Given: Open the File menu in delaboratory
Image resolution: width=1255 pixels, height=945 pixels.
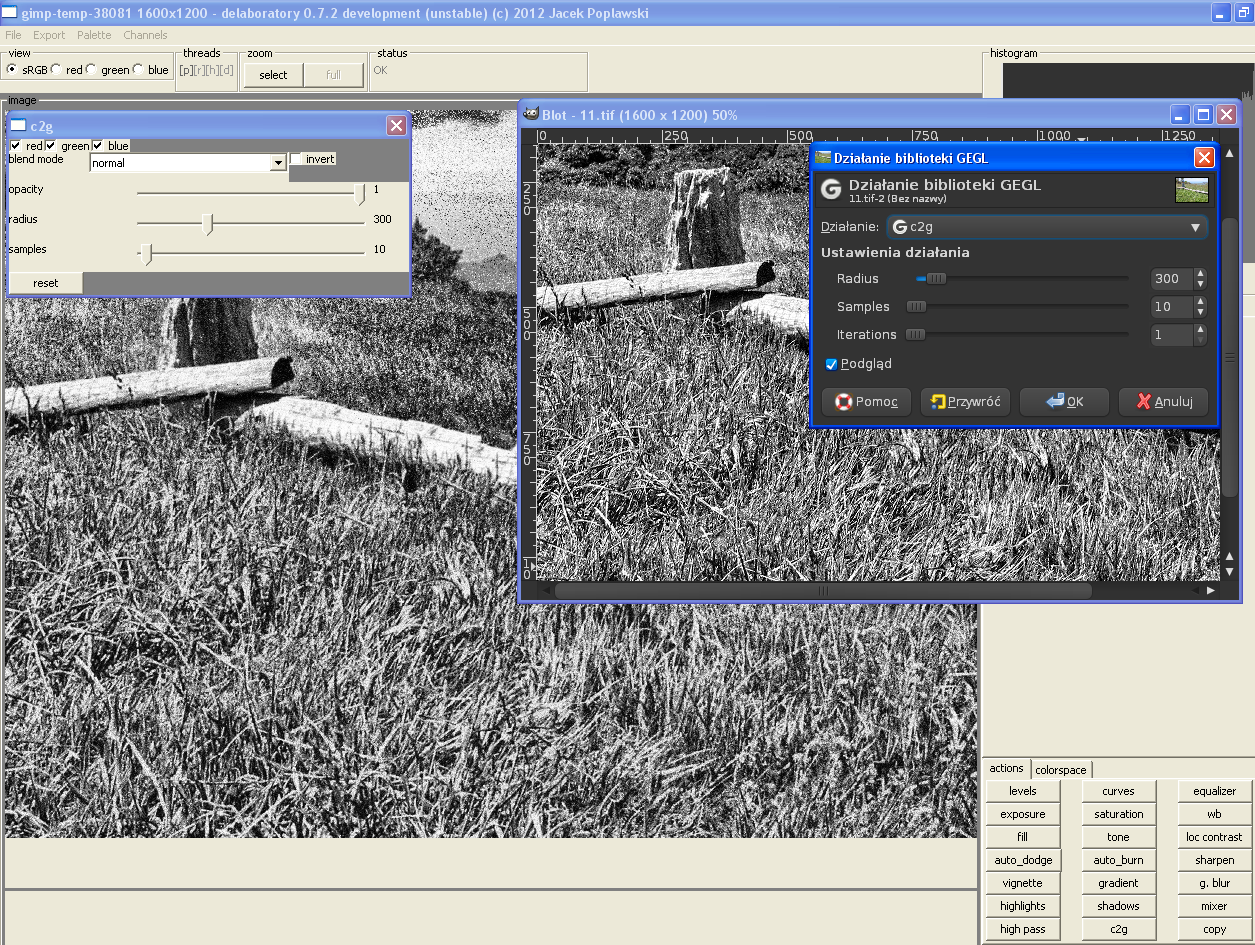Looking at the screenshot, I should click(13, 35).
